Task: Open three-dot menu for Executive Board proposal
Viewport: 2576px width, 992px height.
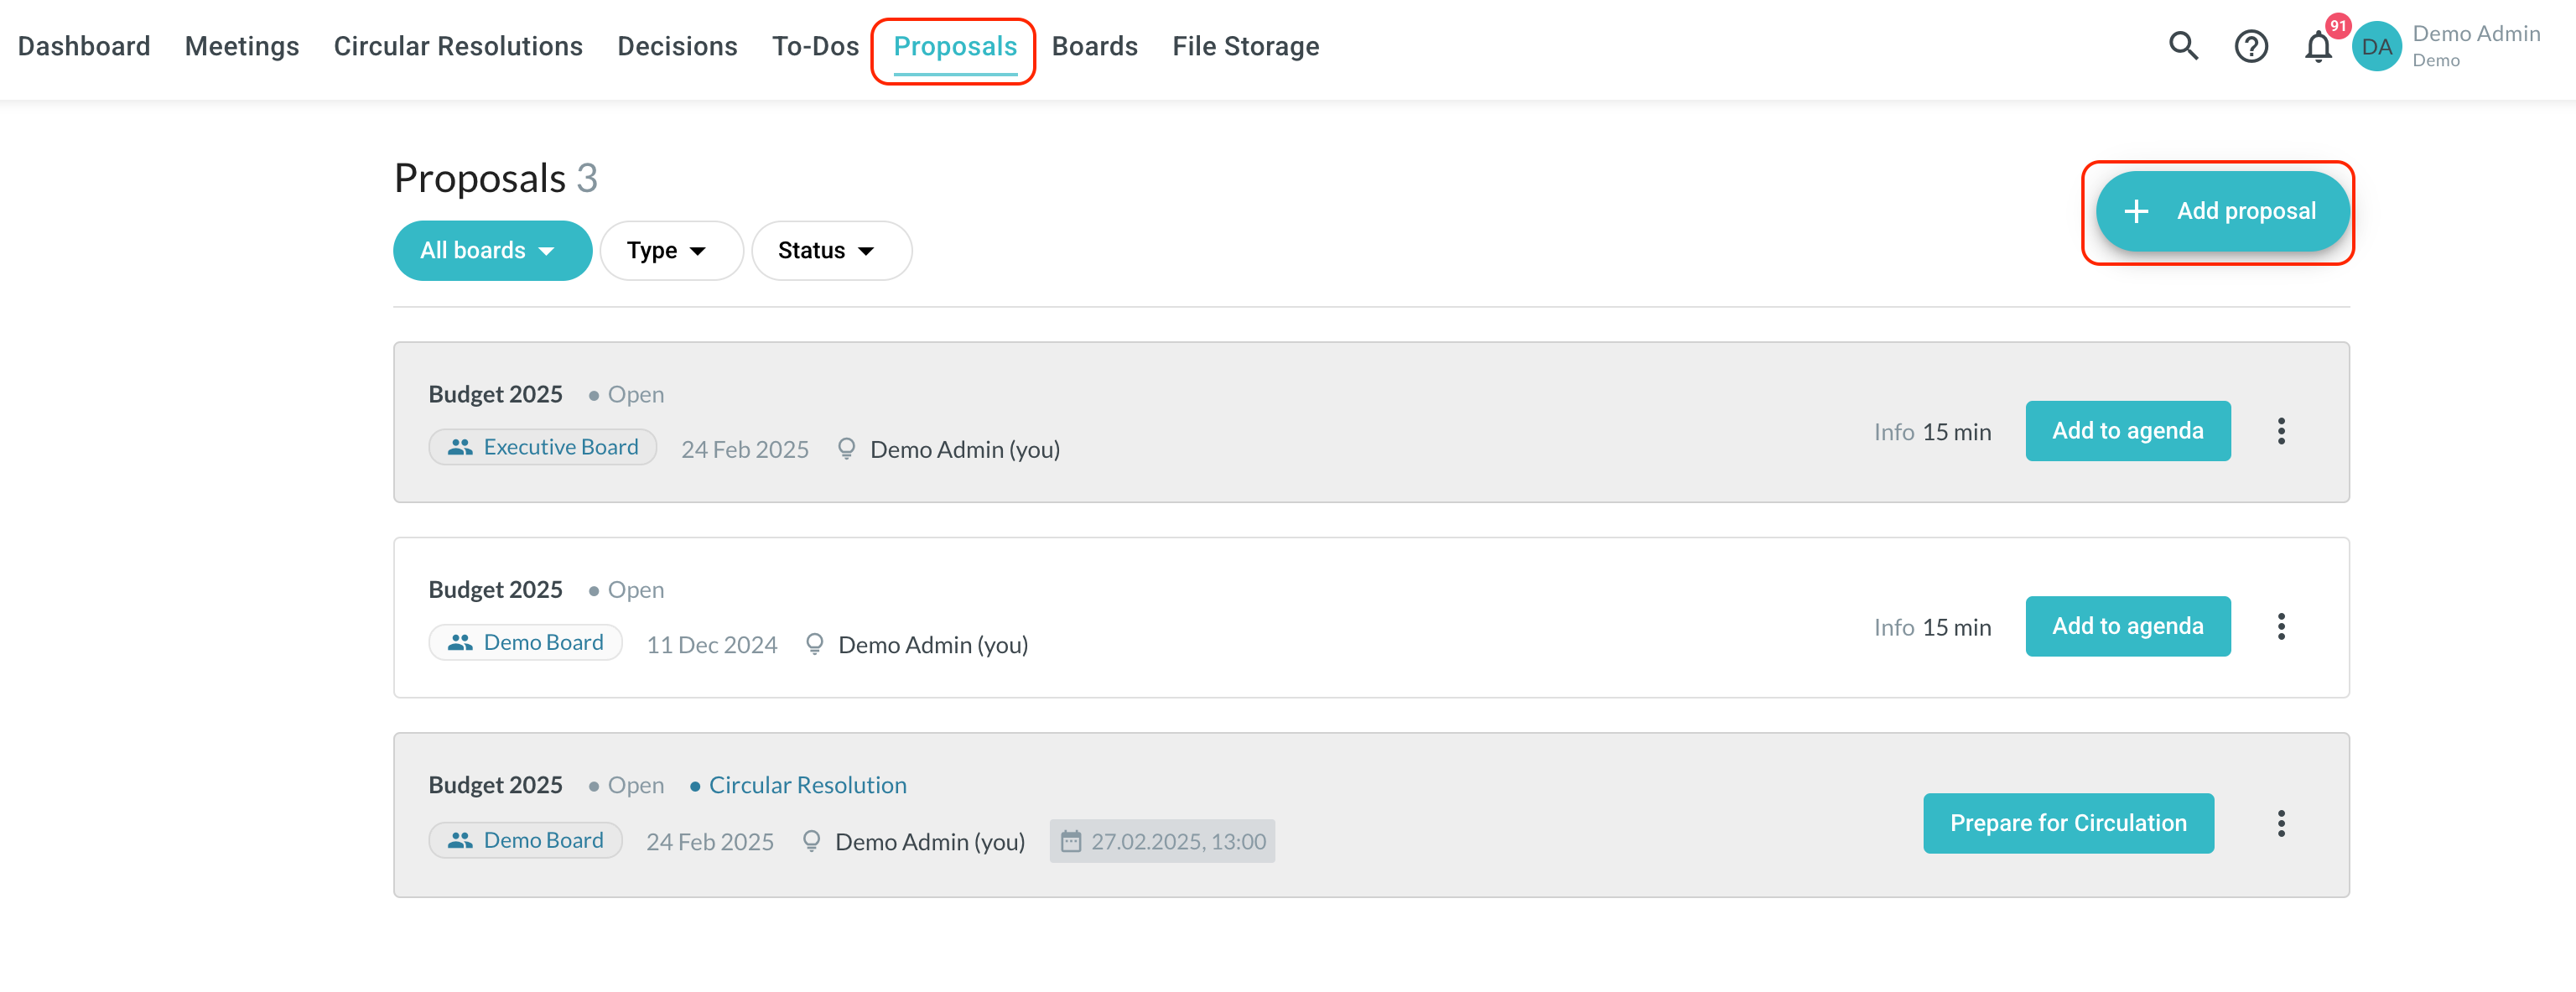Action: tap(2281, 431)
